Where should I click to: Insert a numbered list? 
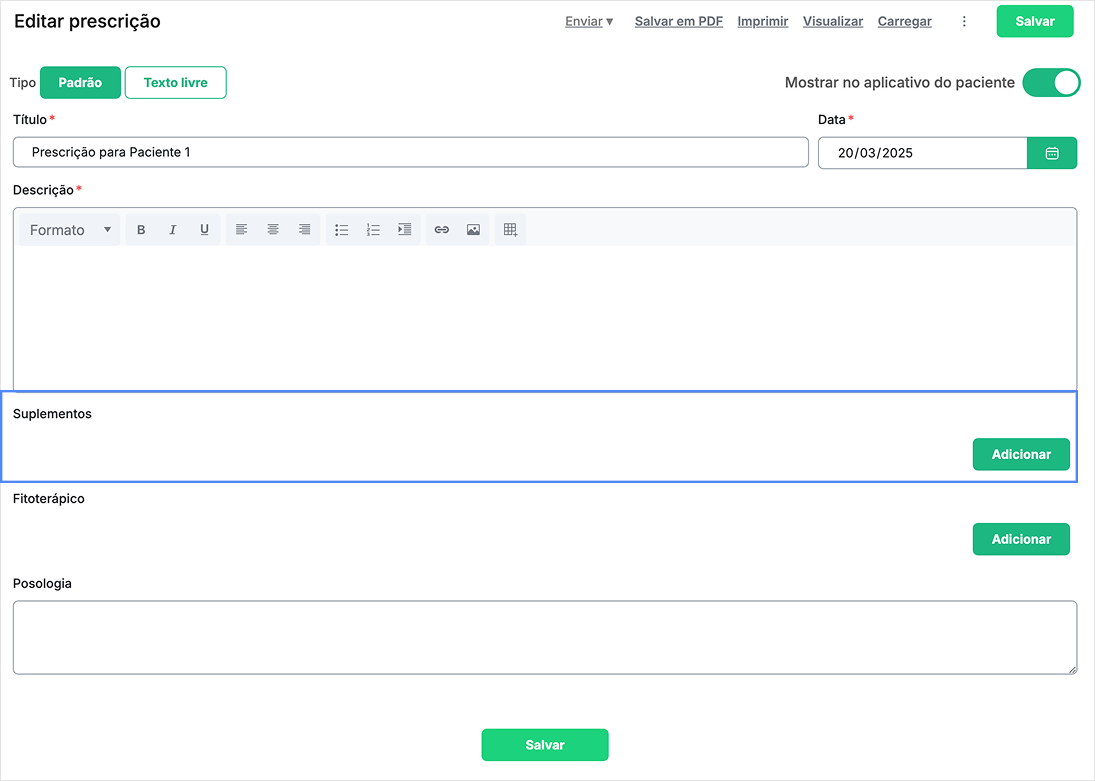[x=373, y=230]
